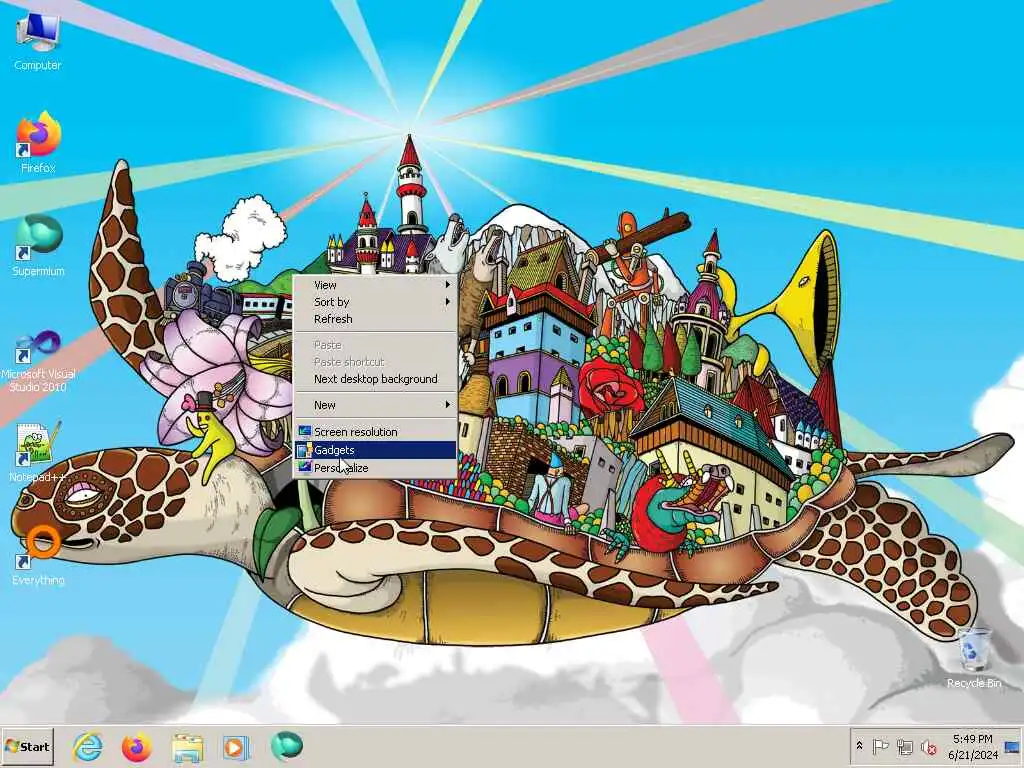Open Windows Explorer folder on taskbar
Screen dimensions: 1024x768
[x=187, y=747]
